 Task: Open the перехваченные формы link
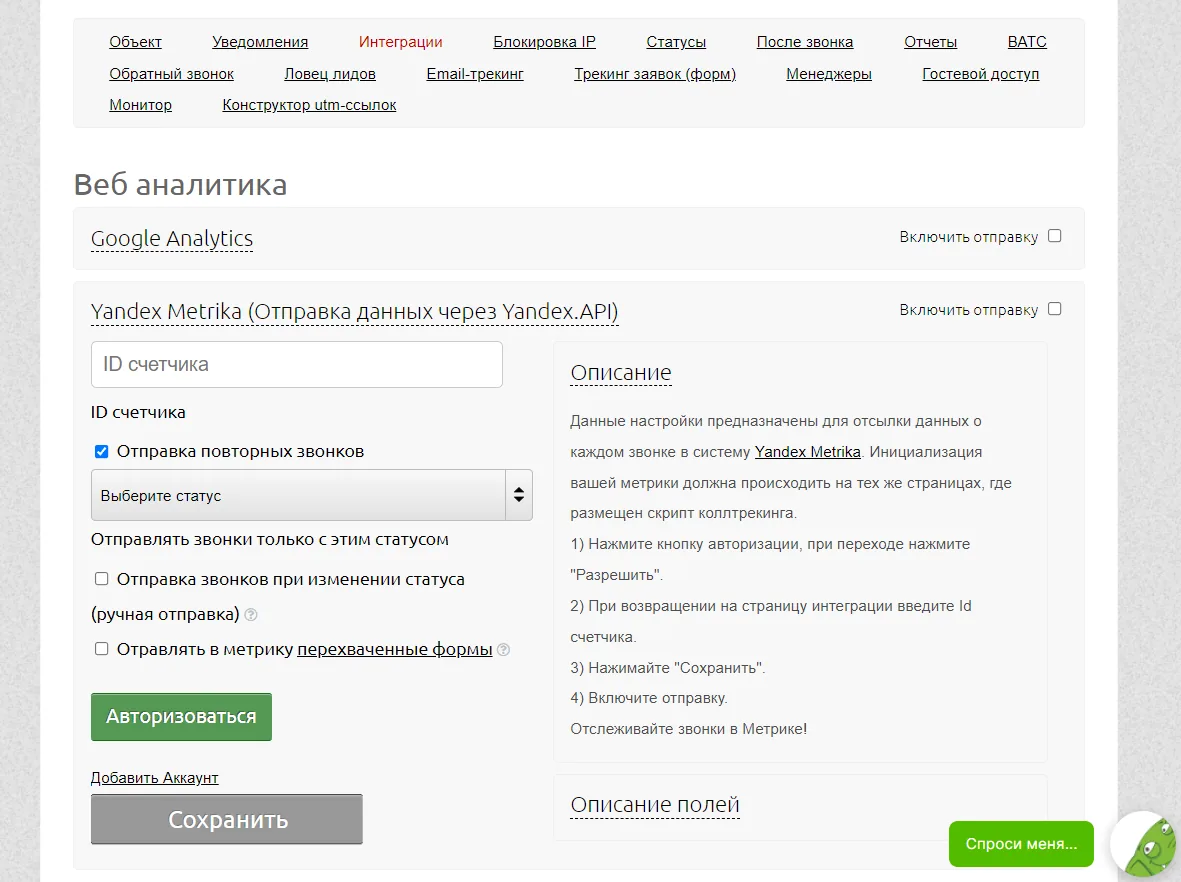pyautogui.click(x=395, y=649)
